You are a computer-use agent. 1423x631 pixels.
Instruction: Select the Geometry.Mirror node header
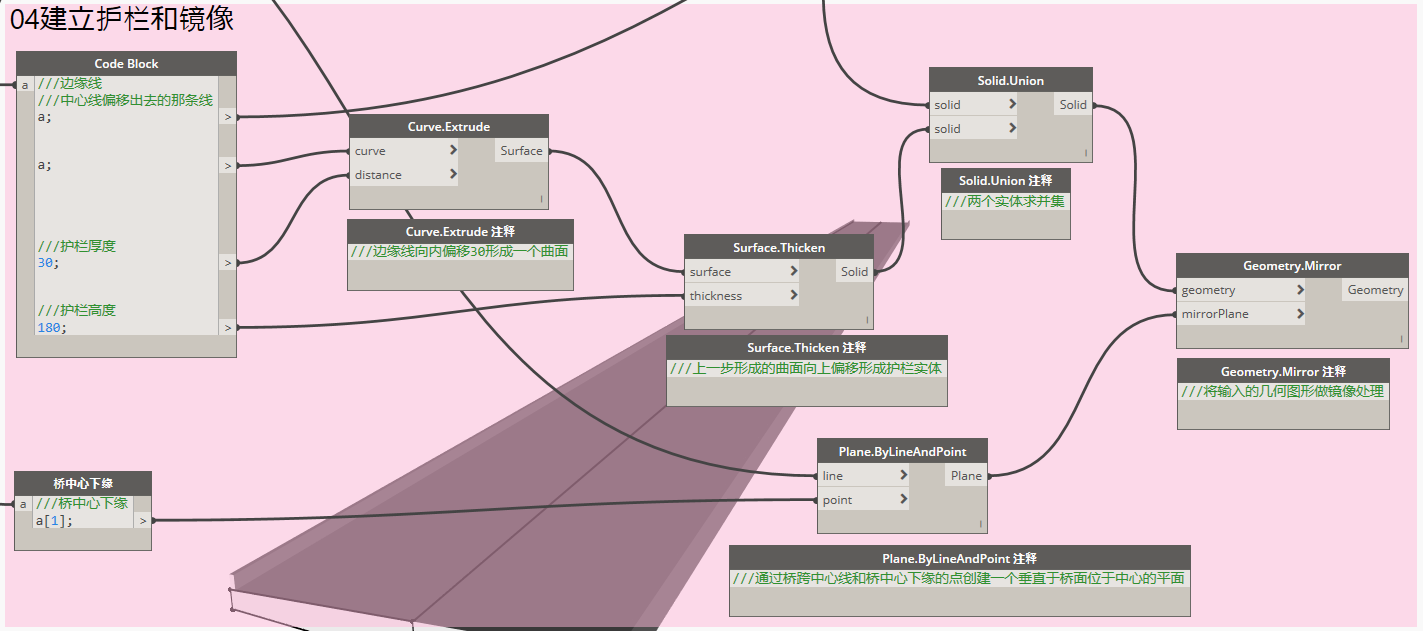1292,266
